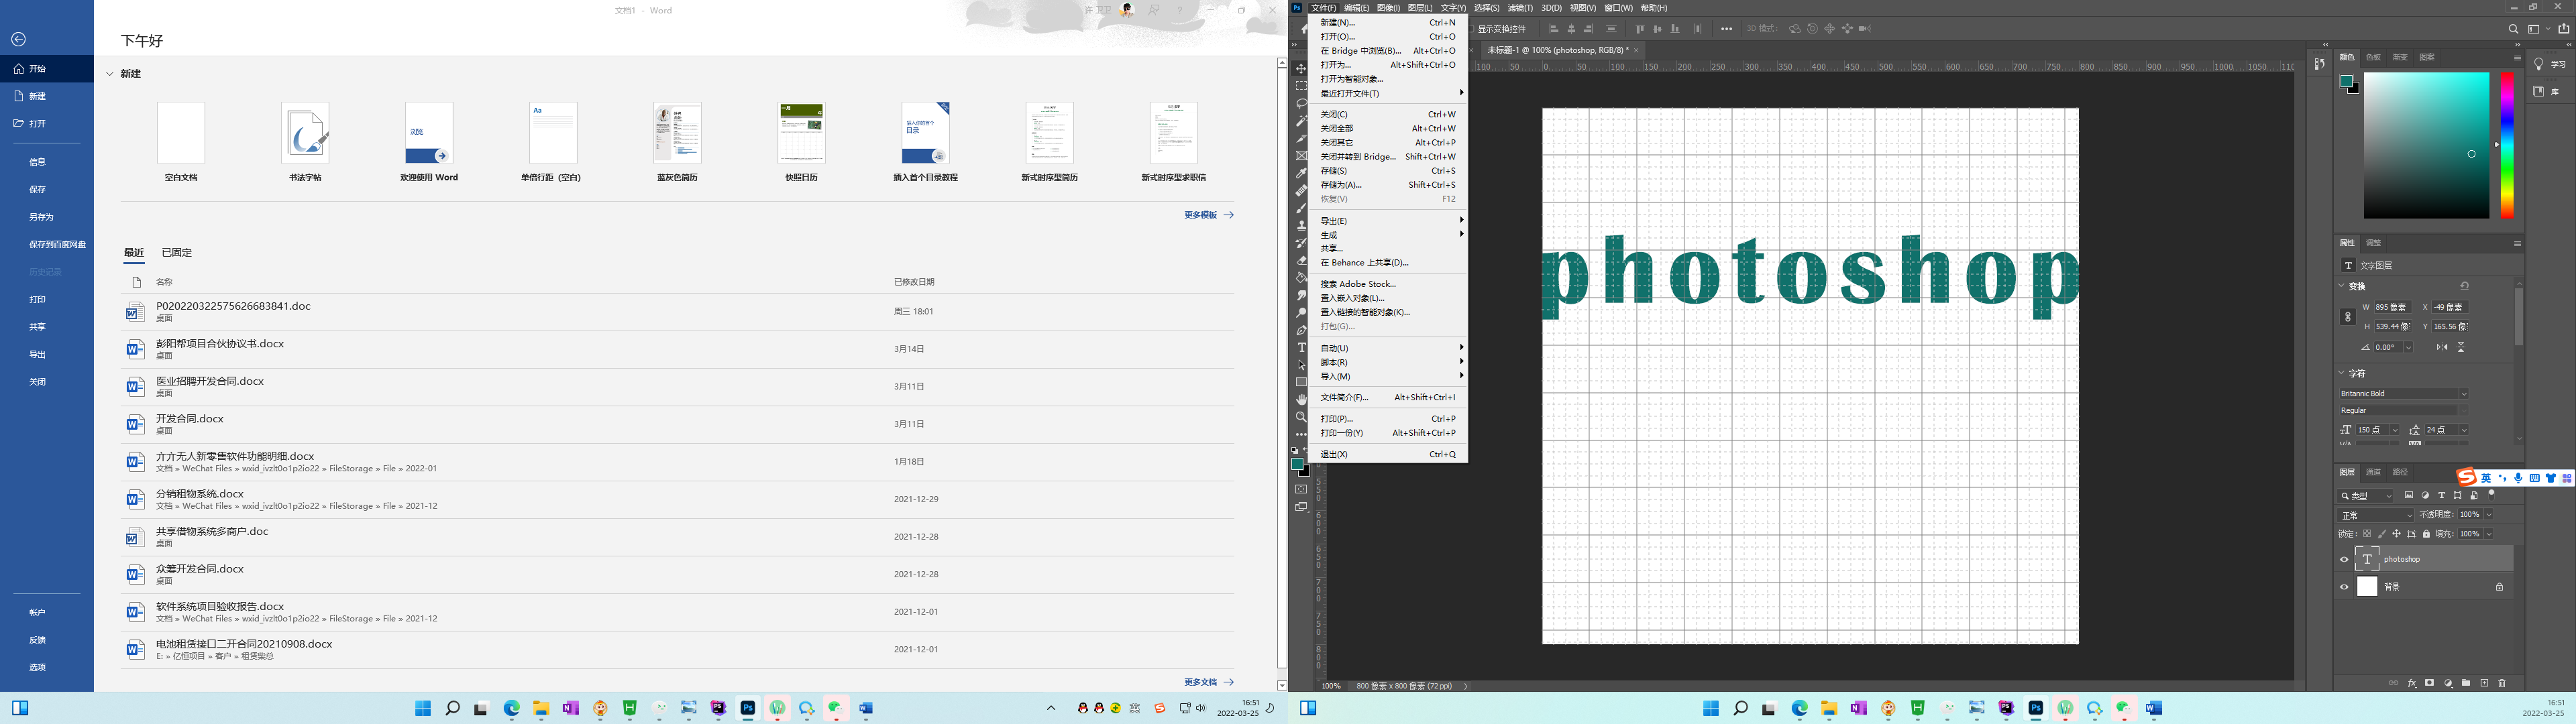Click the flip horizontal icon in Properties

(x=2442, y=347)
